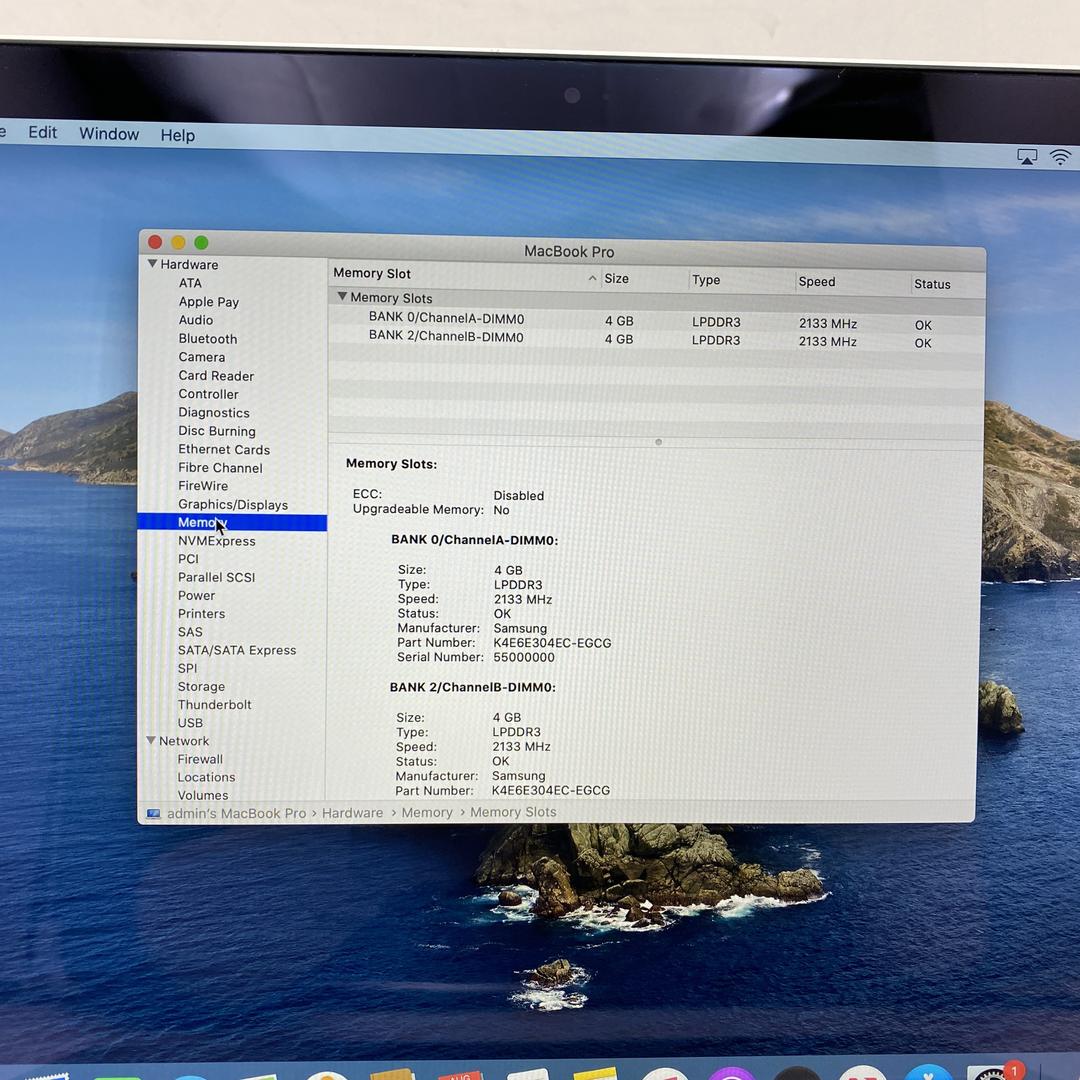Click the ECC value 'Disabled'
This screenshot has width=1080, height=1080.
pyautogui.click(x=519, y=496)
